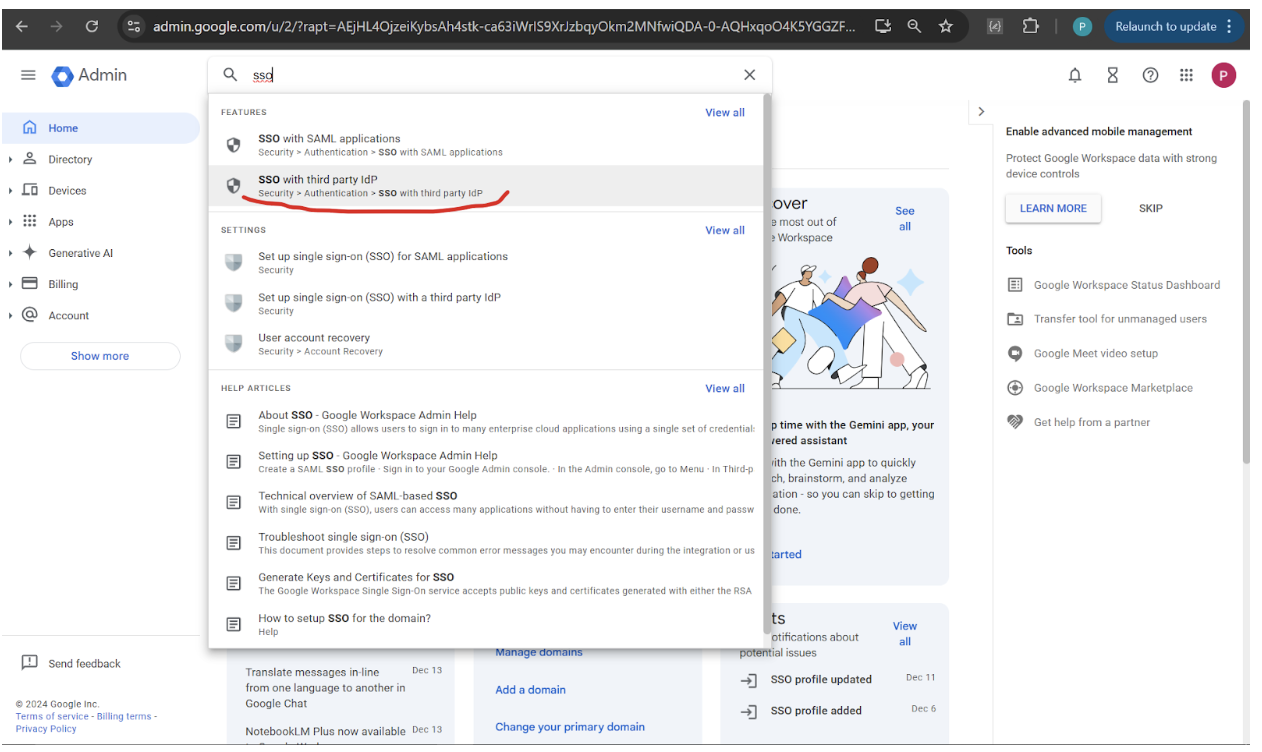Click View all next to Settings
Viewport: 1262px width, 752px height.
pos(725,230)
